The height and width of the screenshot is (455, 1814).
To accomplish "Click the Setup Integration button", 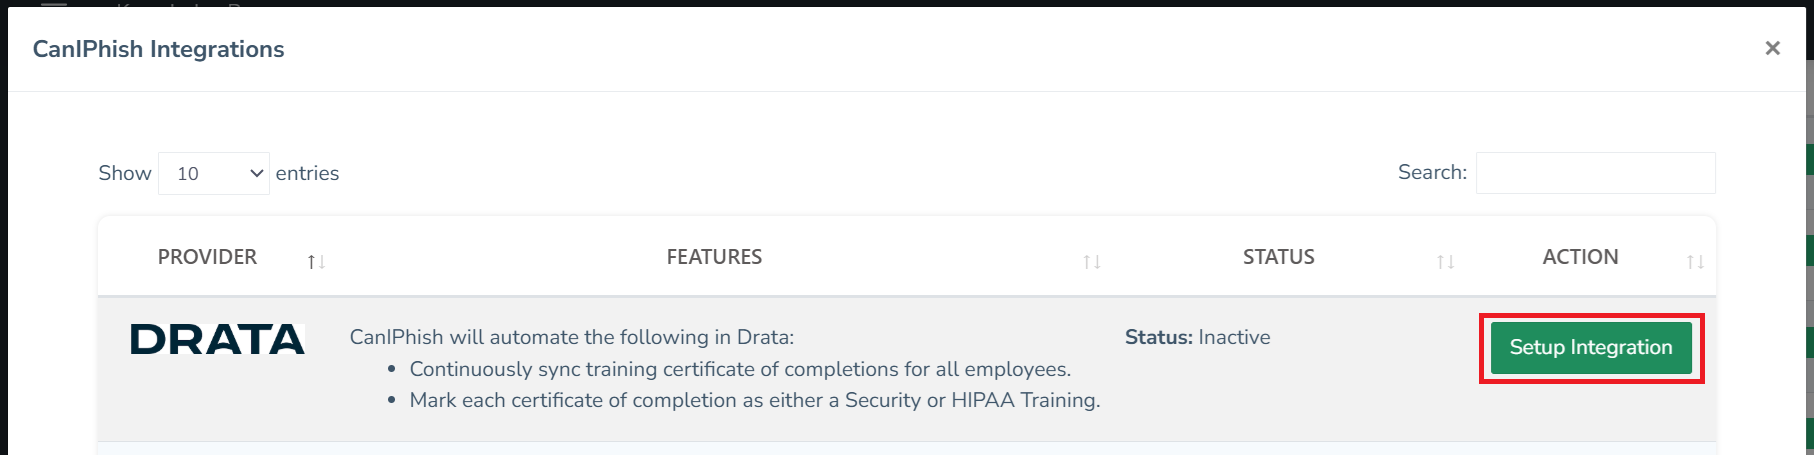I will [1590, 348].
